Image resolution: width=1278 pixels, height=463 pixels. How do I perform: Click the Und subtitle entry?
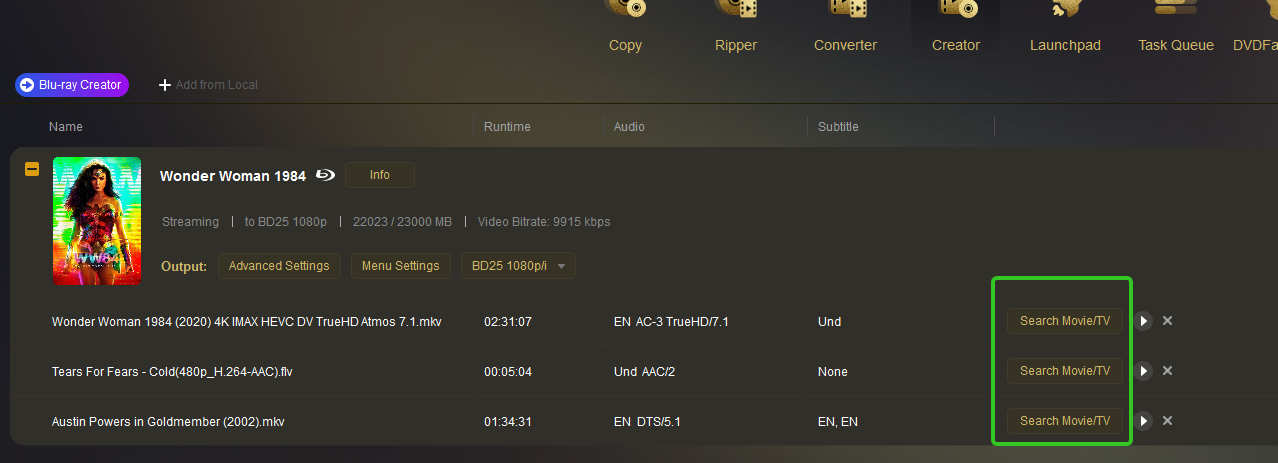click(x=829, y=322)
